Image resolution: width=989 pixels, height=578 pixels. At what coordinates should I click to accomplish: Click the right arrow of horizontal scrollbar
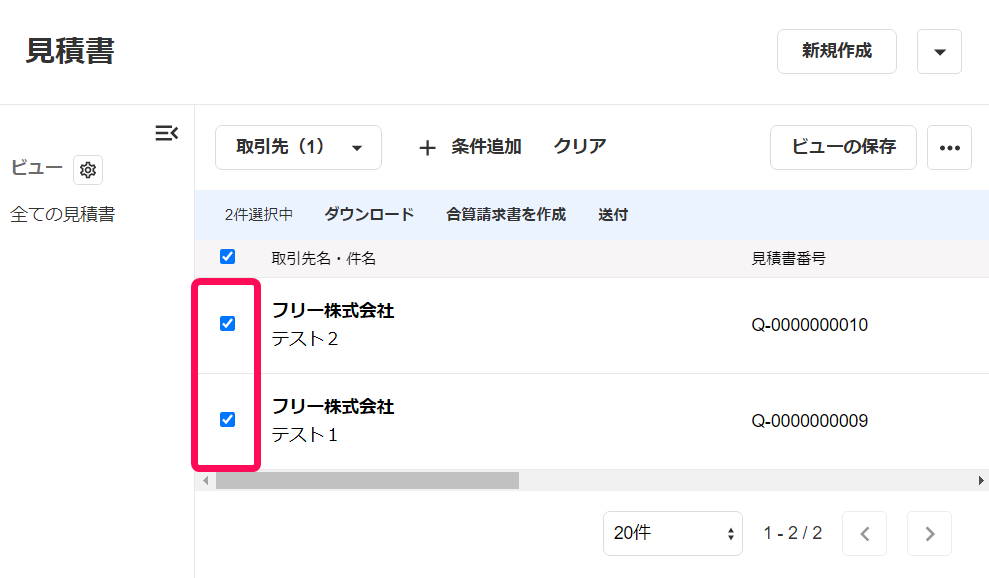pos(981,481)
